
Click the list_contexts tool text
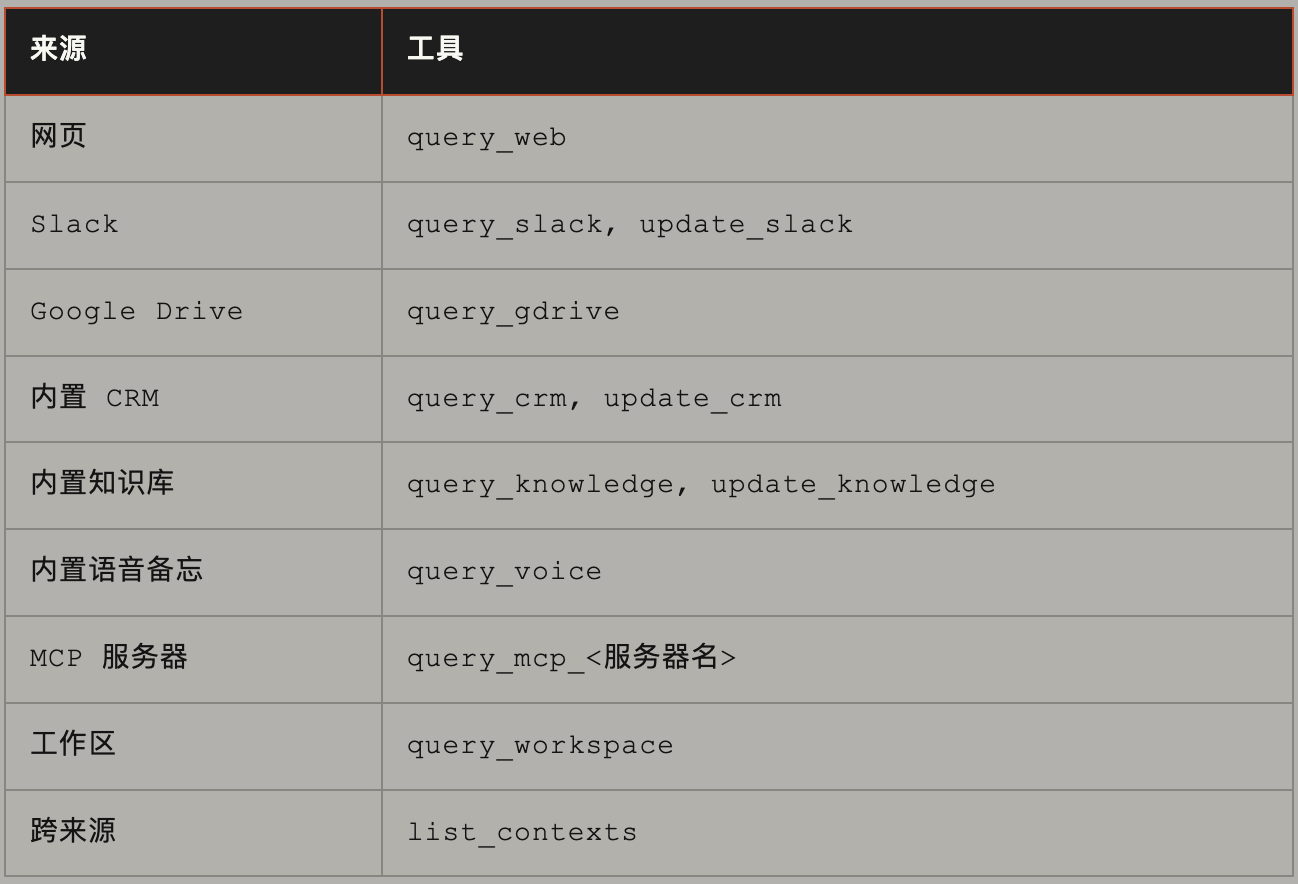[522, 833]
